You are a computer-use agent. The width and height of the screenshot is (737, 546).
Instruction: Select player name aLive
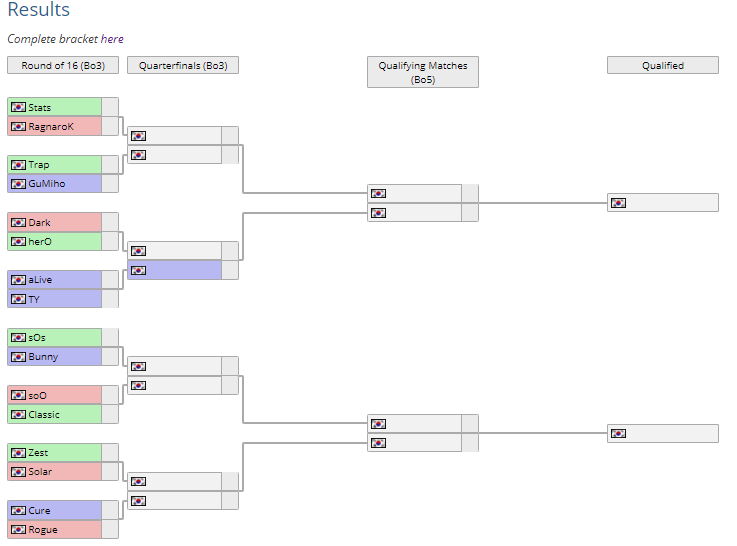tap(40, 280)
